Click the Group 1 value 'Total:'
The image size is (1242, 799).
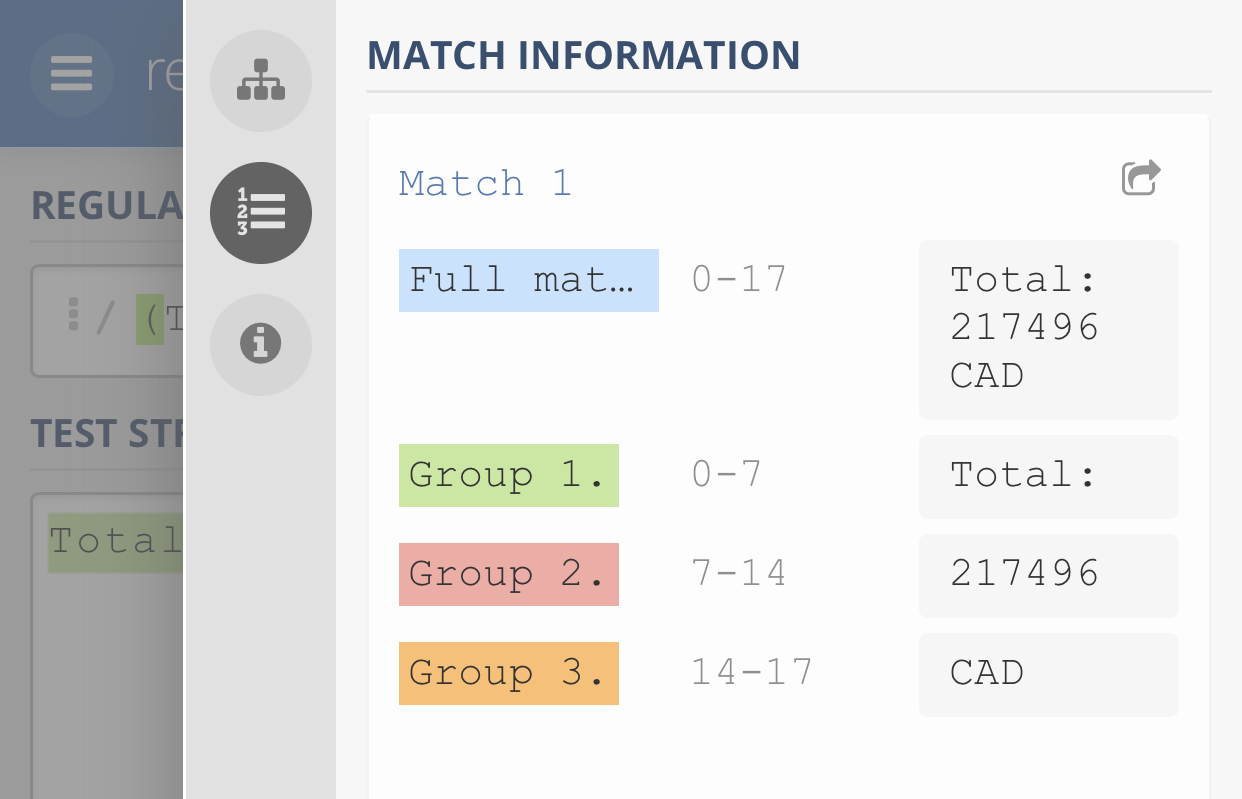pyautogui.click(x=1048, y=476)
